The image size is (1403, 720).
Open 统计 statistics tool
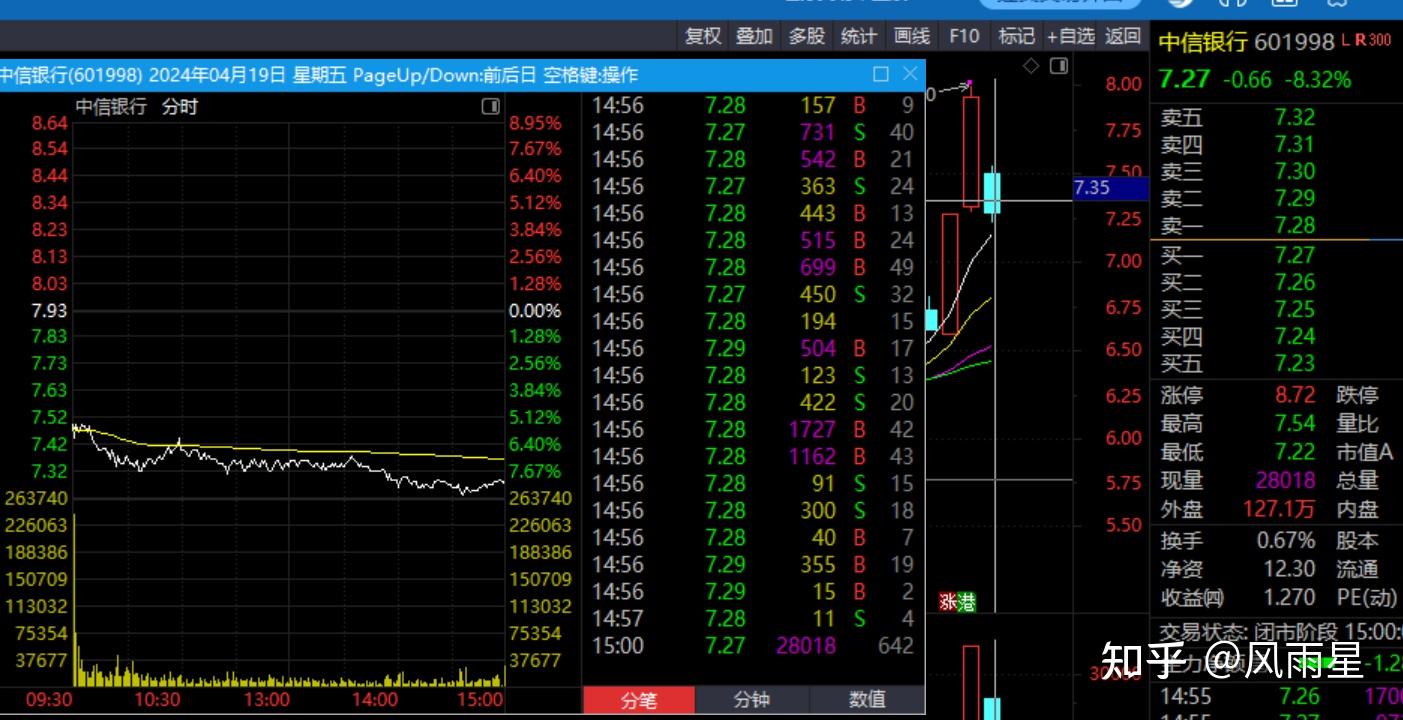859,36
